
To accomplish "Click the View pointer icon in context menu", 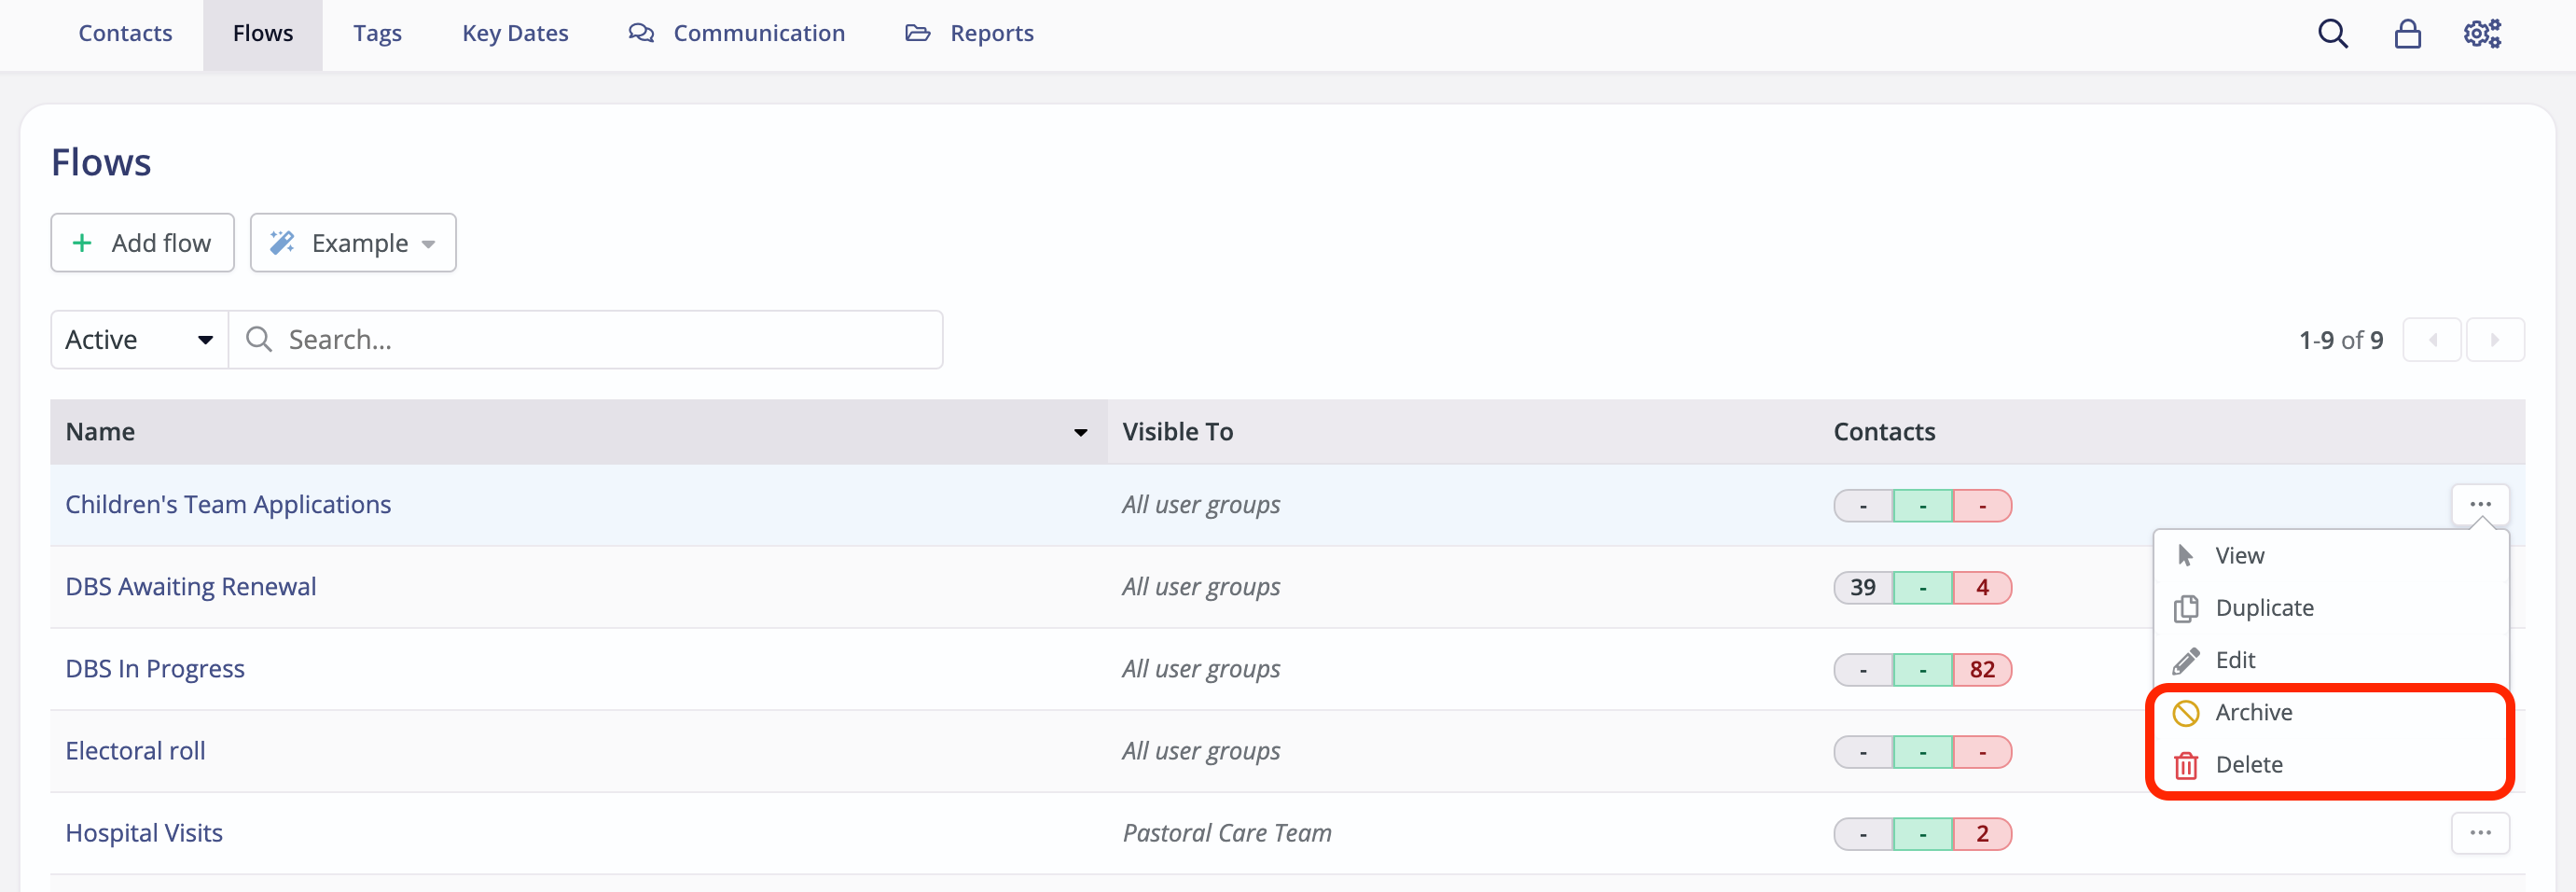I will point(2186,555).
